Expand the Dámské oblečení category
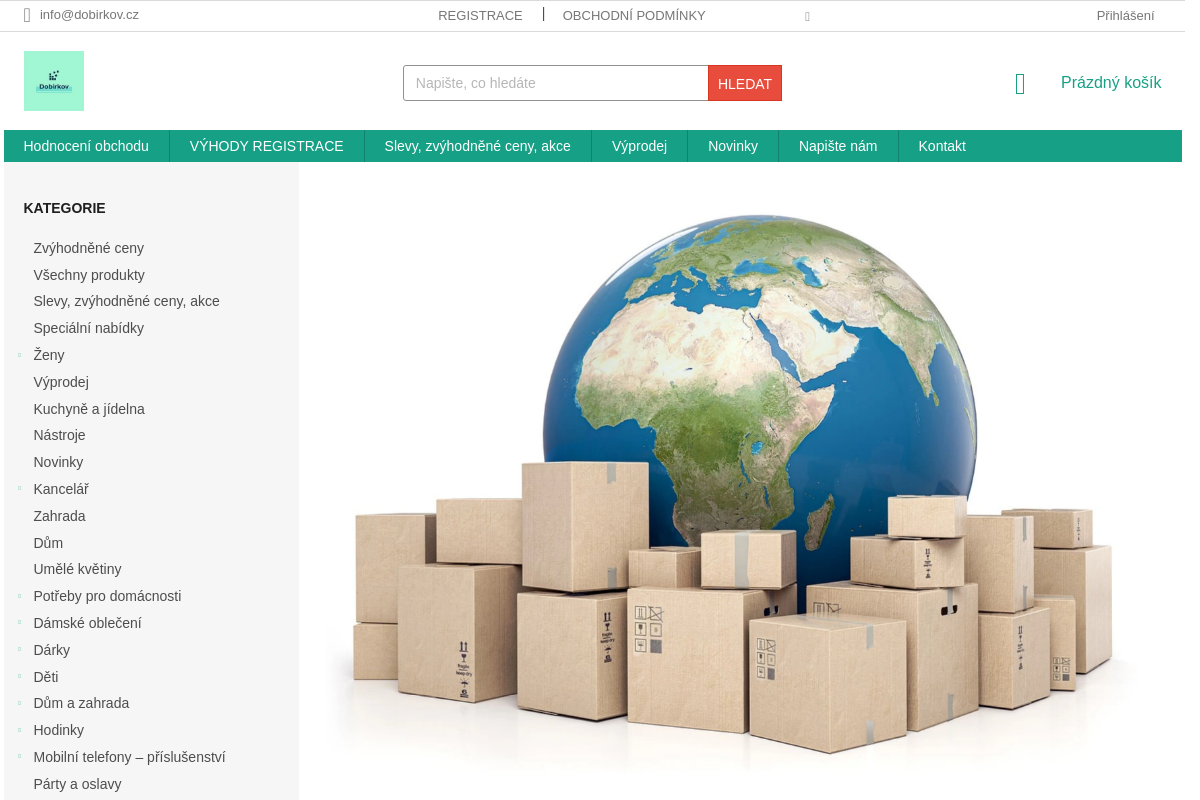Image resolution: width=1200 pixels, height=800 pixels. pyautogui.click(x=19, y=623)
